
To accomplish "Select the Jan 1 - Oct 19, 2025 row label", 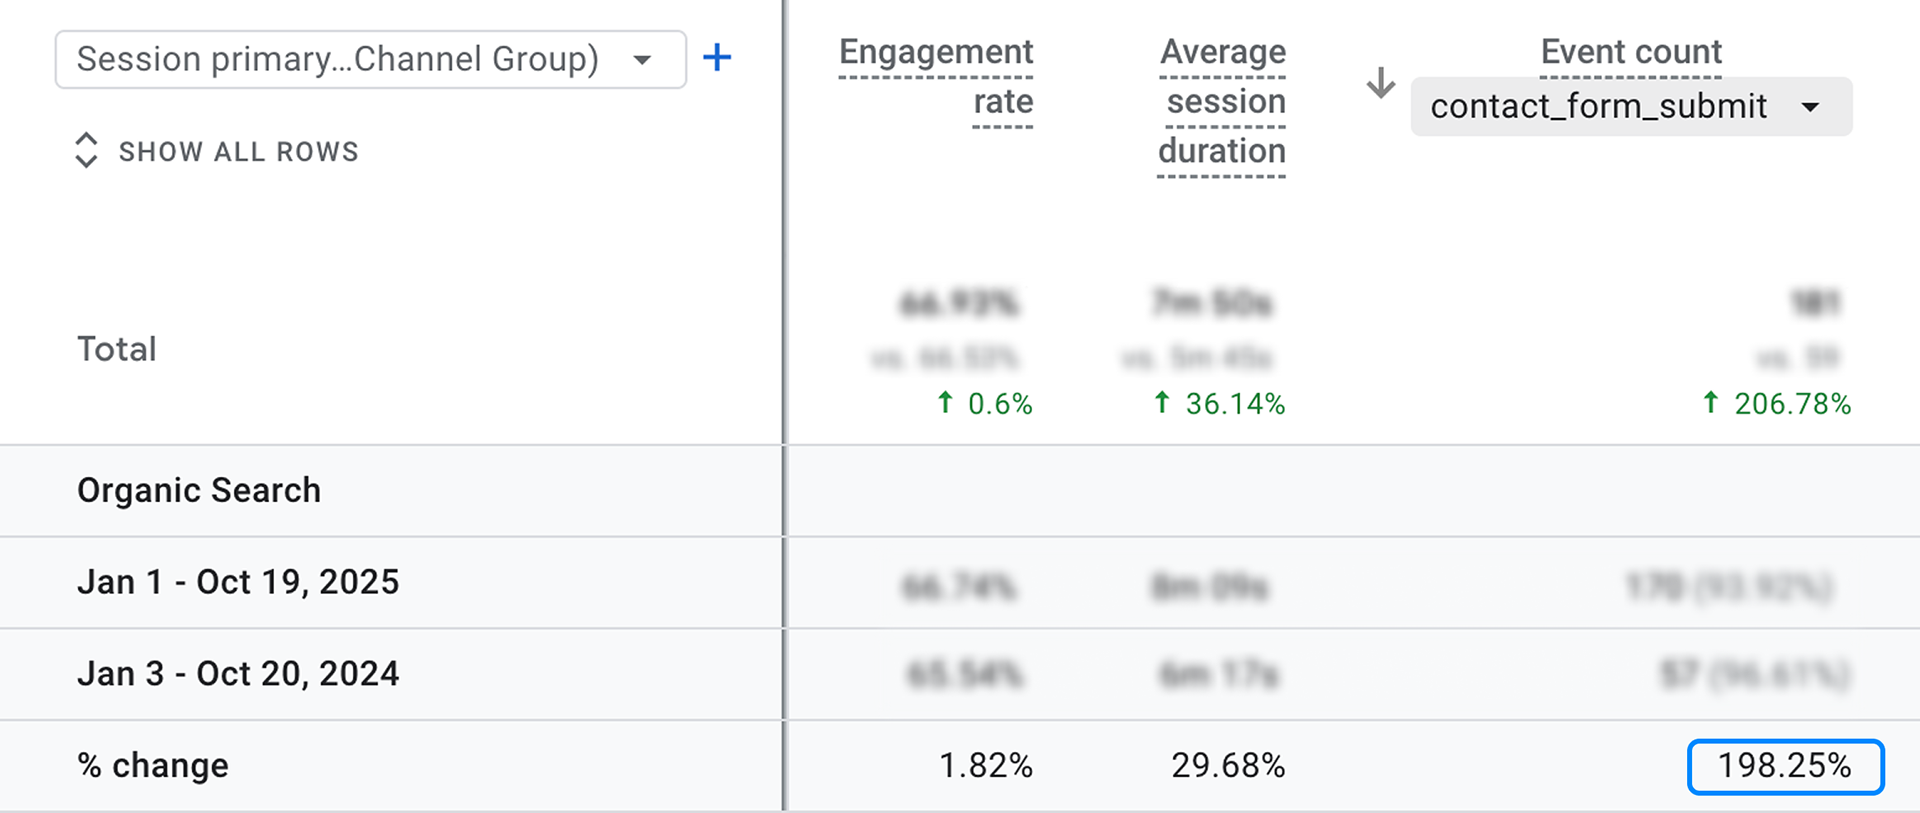I will (238, 582).
